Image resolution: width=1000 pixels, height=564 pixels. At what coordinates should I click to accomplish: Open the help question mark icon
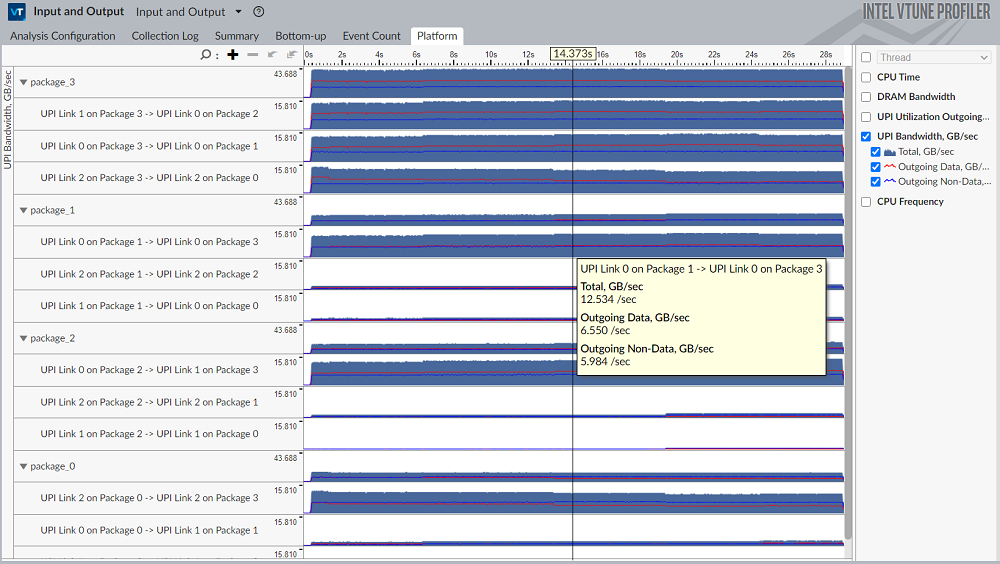pos(259,12)
